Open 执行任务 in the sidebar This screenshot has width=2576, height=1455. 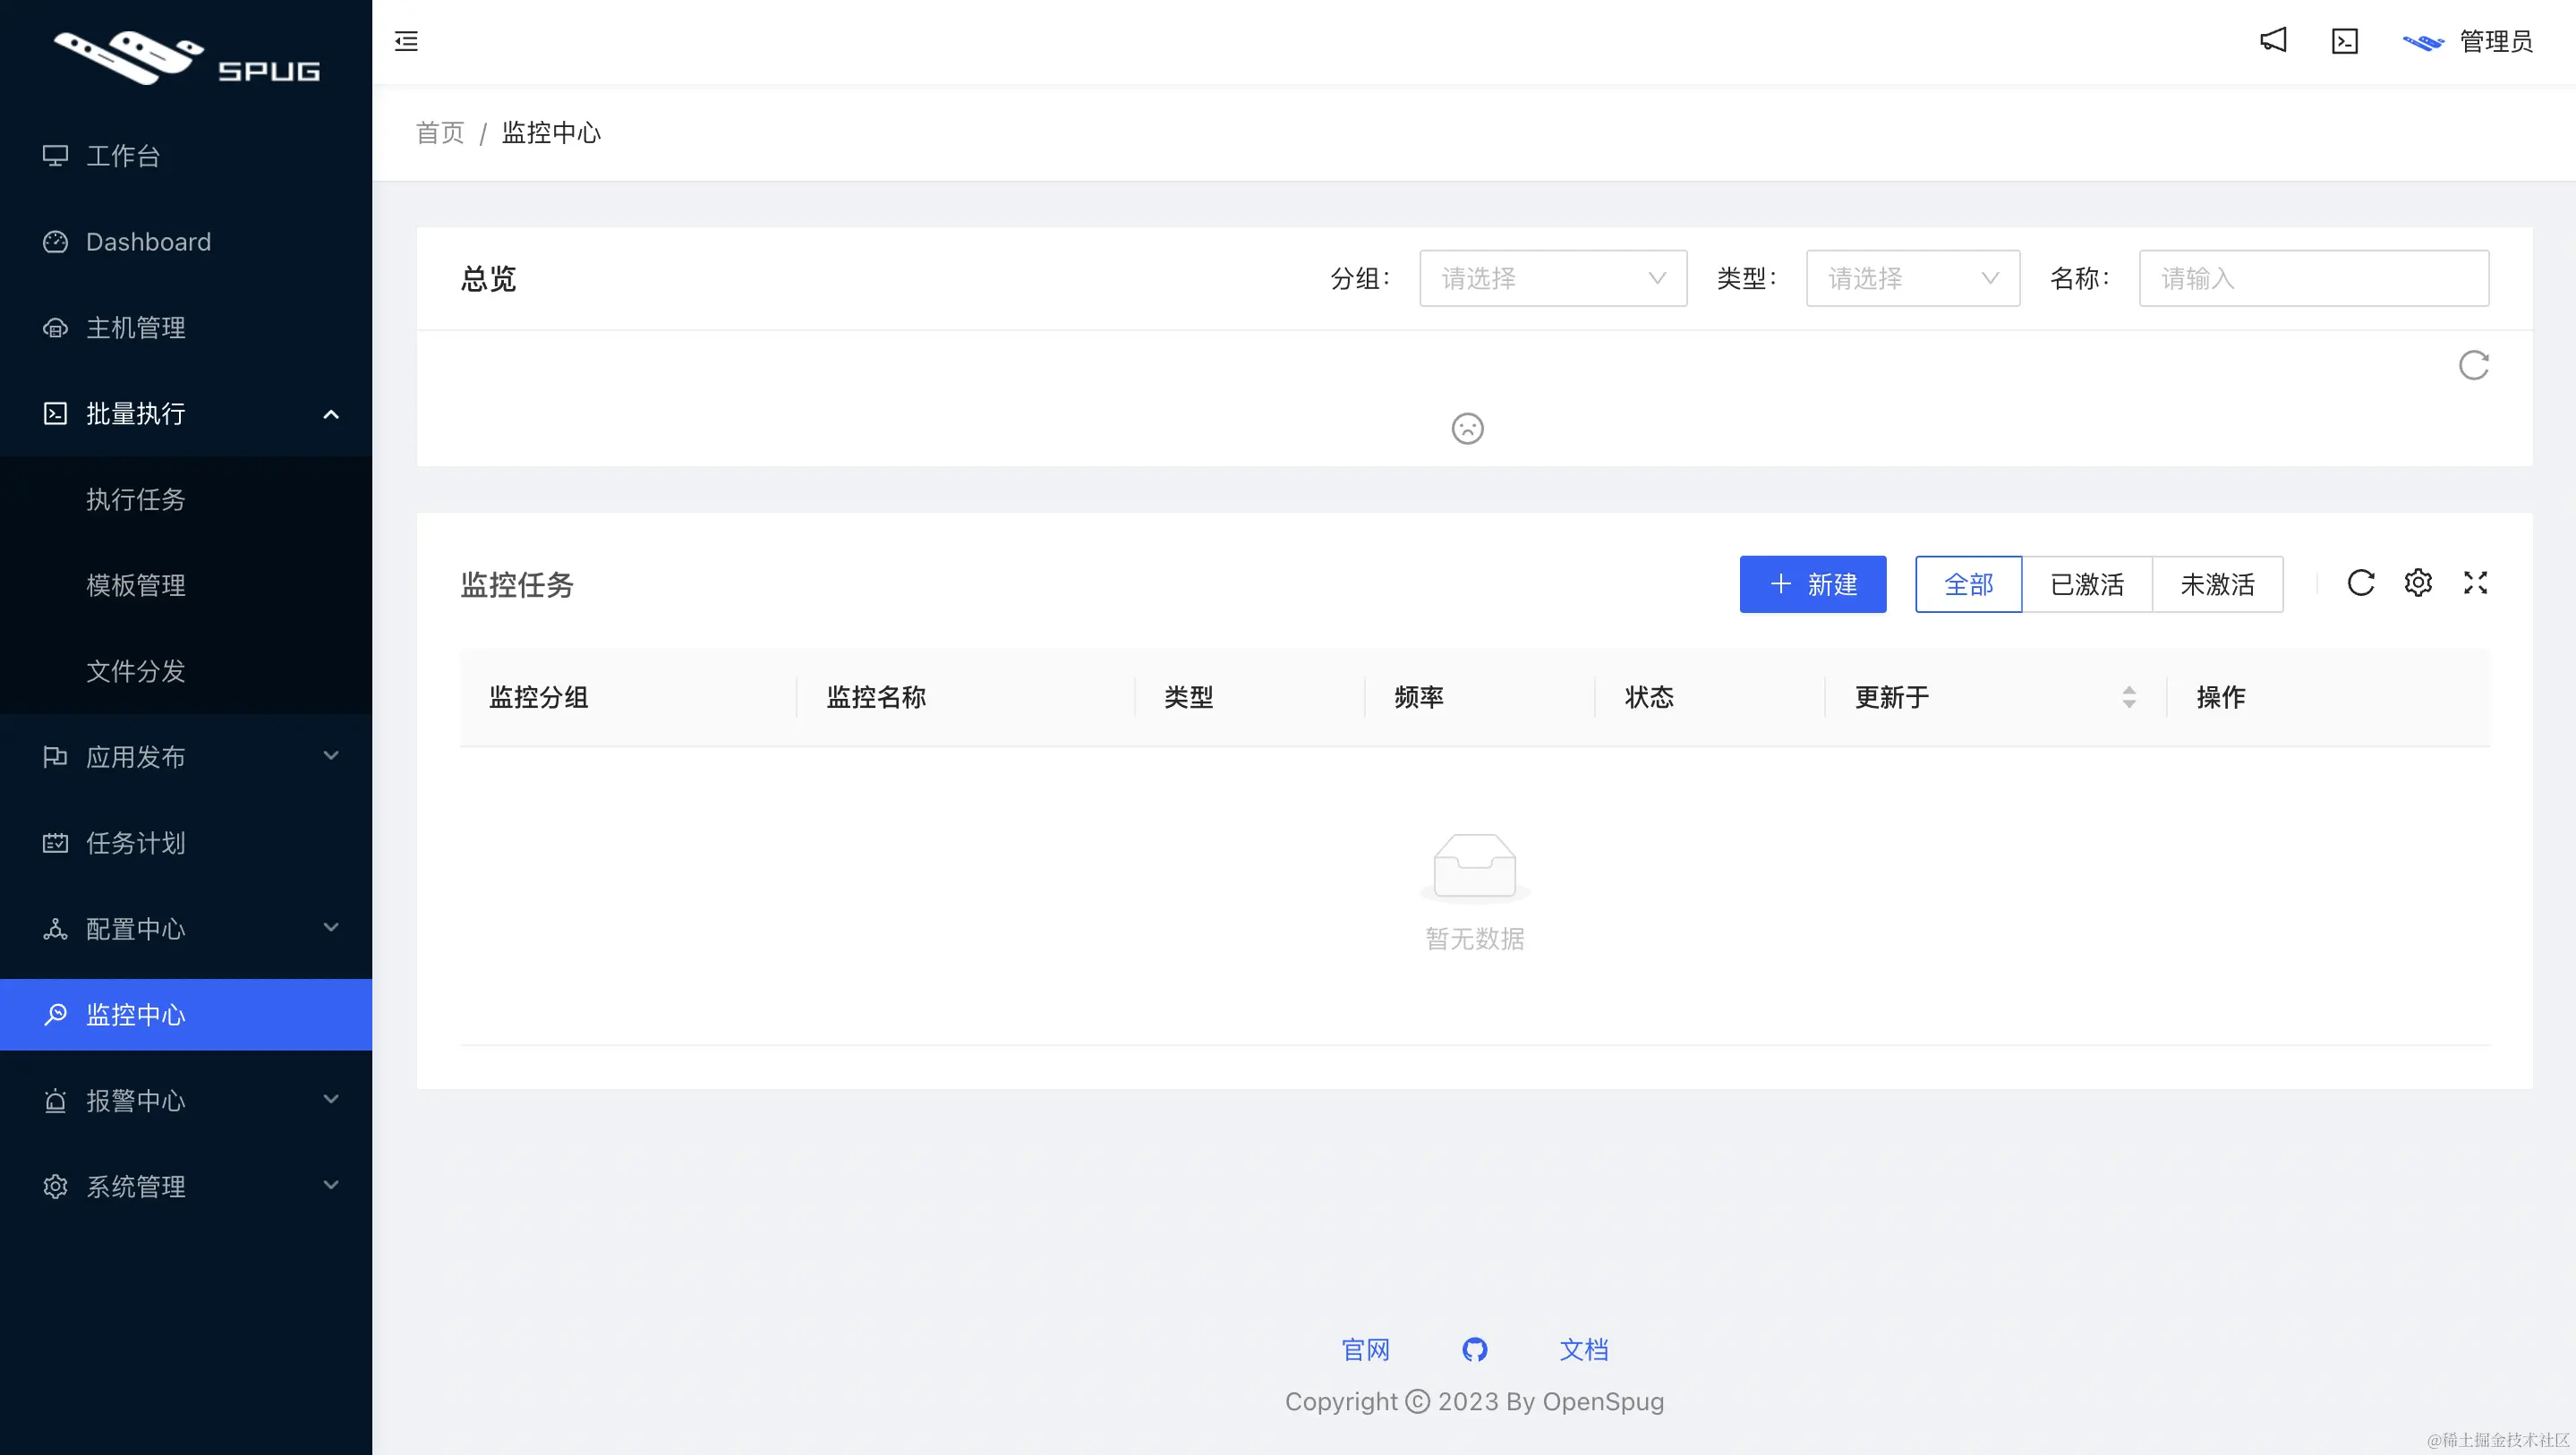pyautogui.click(x=136, y=499)
